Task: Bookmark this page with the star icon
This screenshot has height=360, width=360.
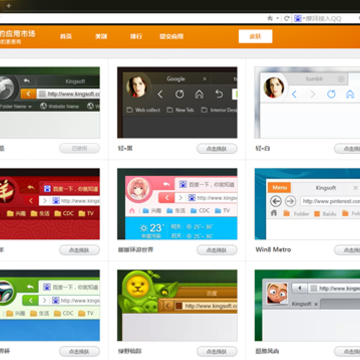Action: coord(270,18)
